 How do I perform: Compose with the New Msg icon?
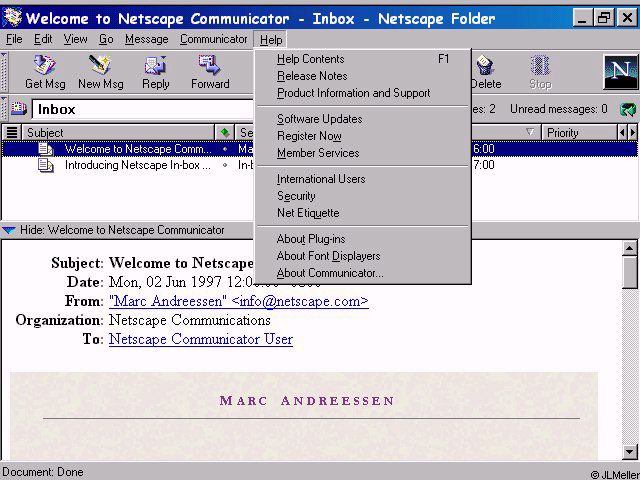(x=100, y=65)
